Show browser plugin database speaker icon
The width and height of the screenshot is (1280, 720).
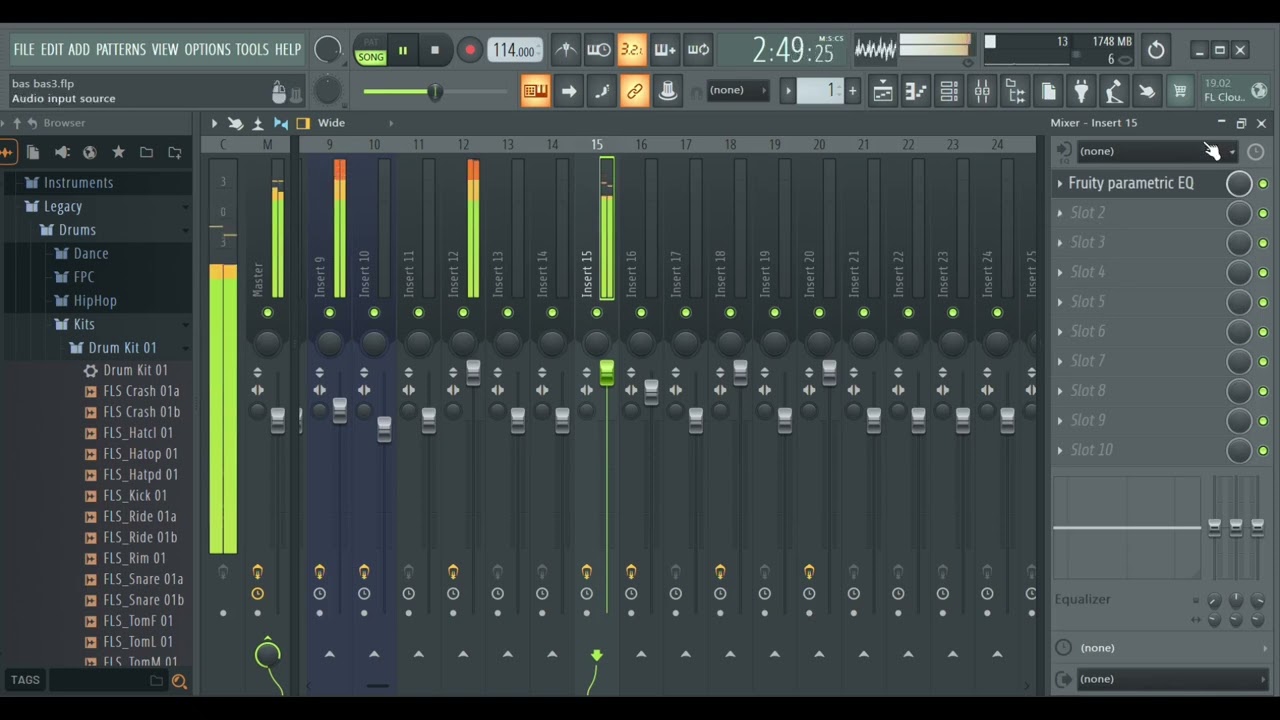62,152
